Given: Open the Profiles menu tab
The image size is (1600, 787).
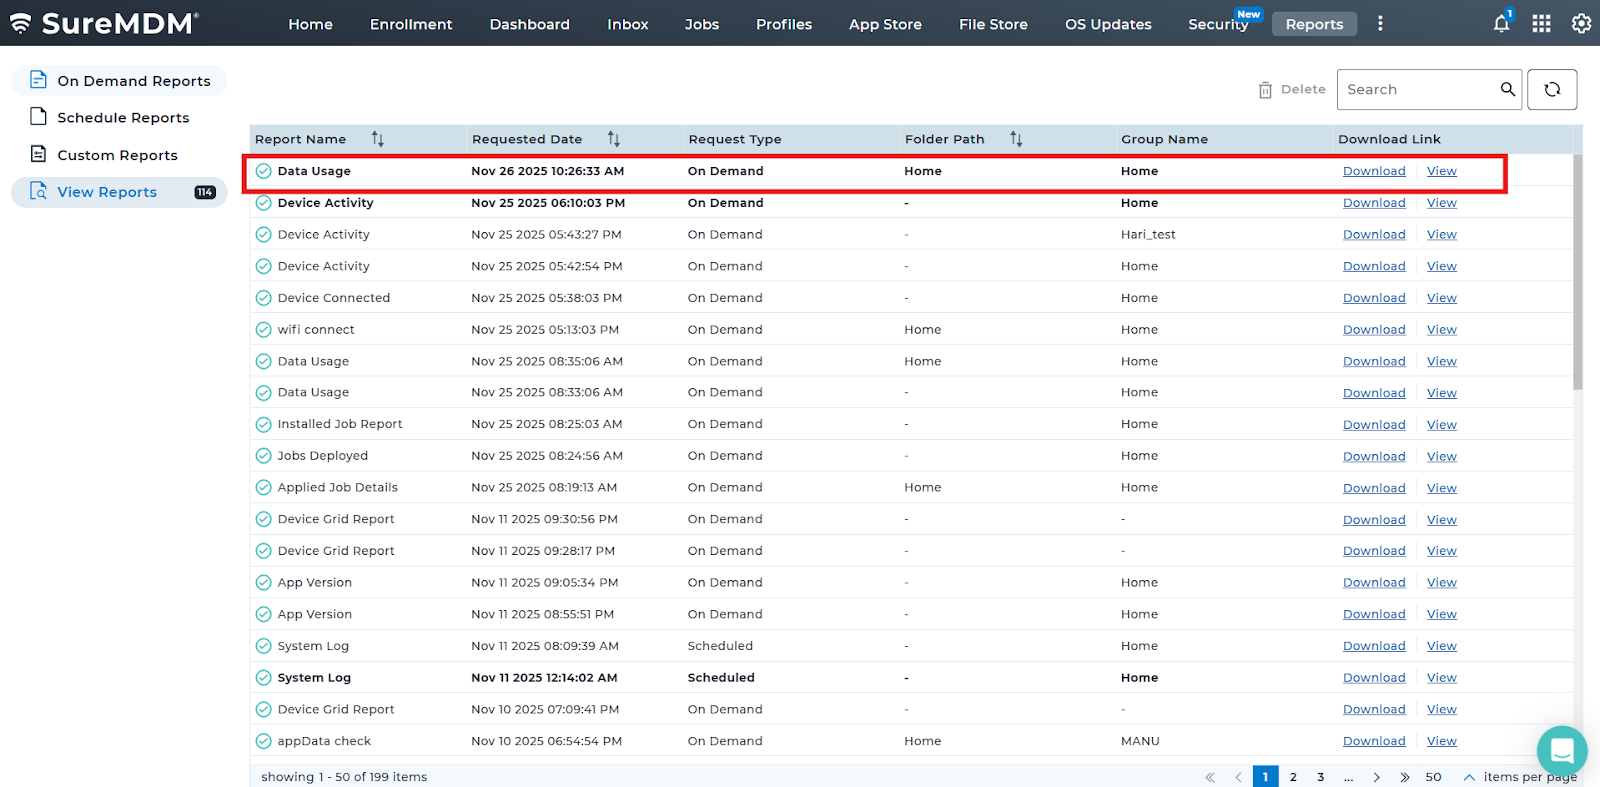Looking at the screenshot, I should 783,24.
